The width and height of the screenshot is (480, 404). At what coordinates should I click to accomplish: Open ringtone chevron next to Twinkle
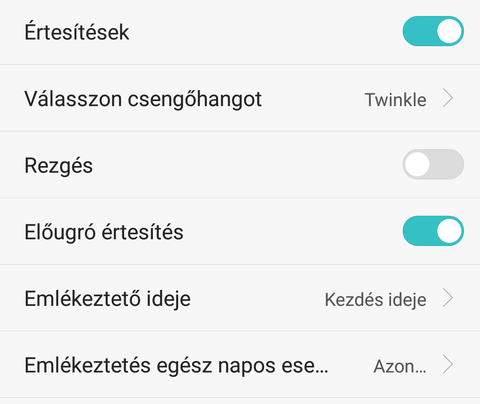pos(448,99)
